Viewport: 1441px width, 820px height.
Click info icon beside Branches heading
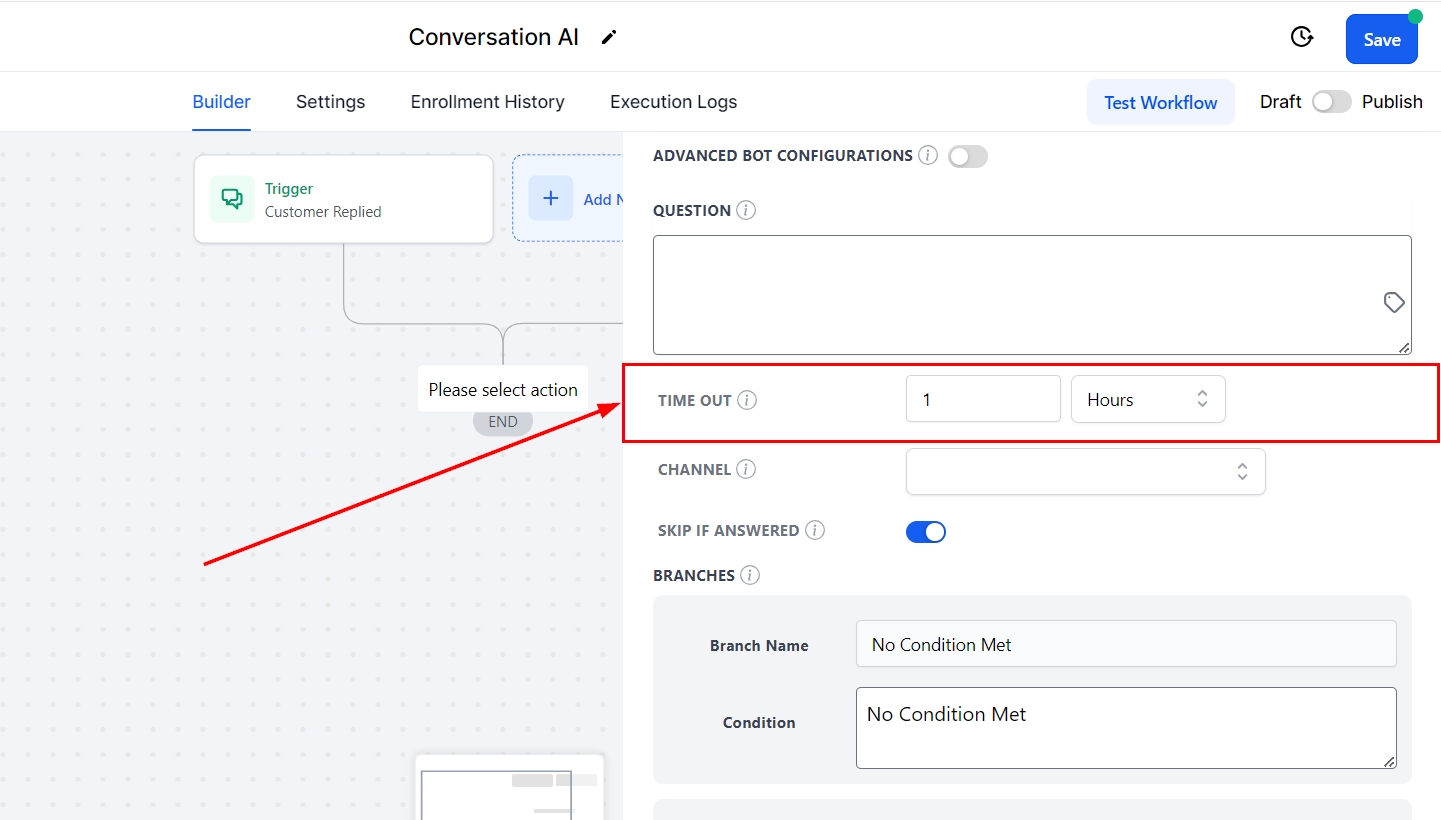click(750, 575)
